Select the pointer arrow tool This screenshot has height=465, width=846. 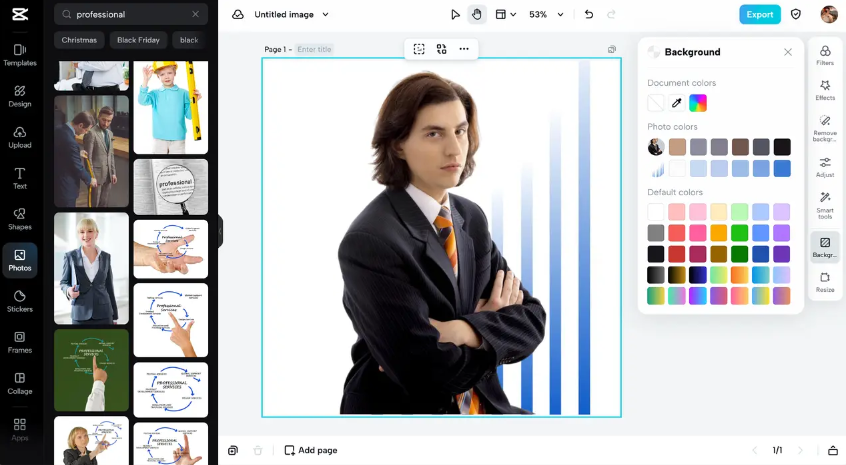455,15
